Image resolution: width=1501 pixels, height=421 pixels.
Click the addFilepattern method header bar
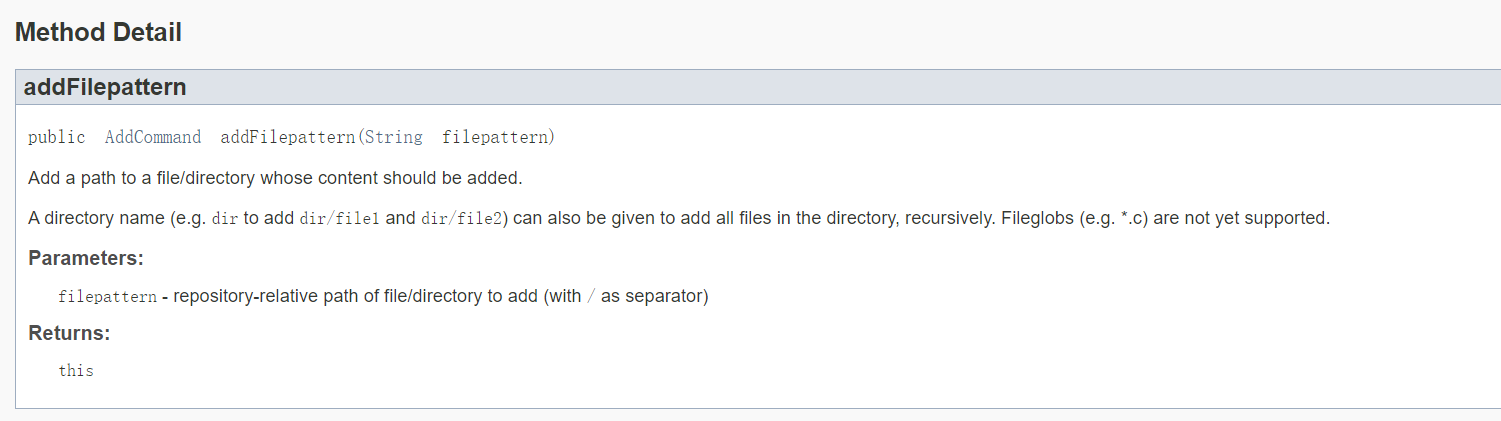pyautogui.click(x=758, y=87)
